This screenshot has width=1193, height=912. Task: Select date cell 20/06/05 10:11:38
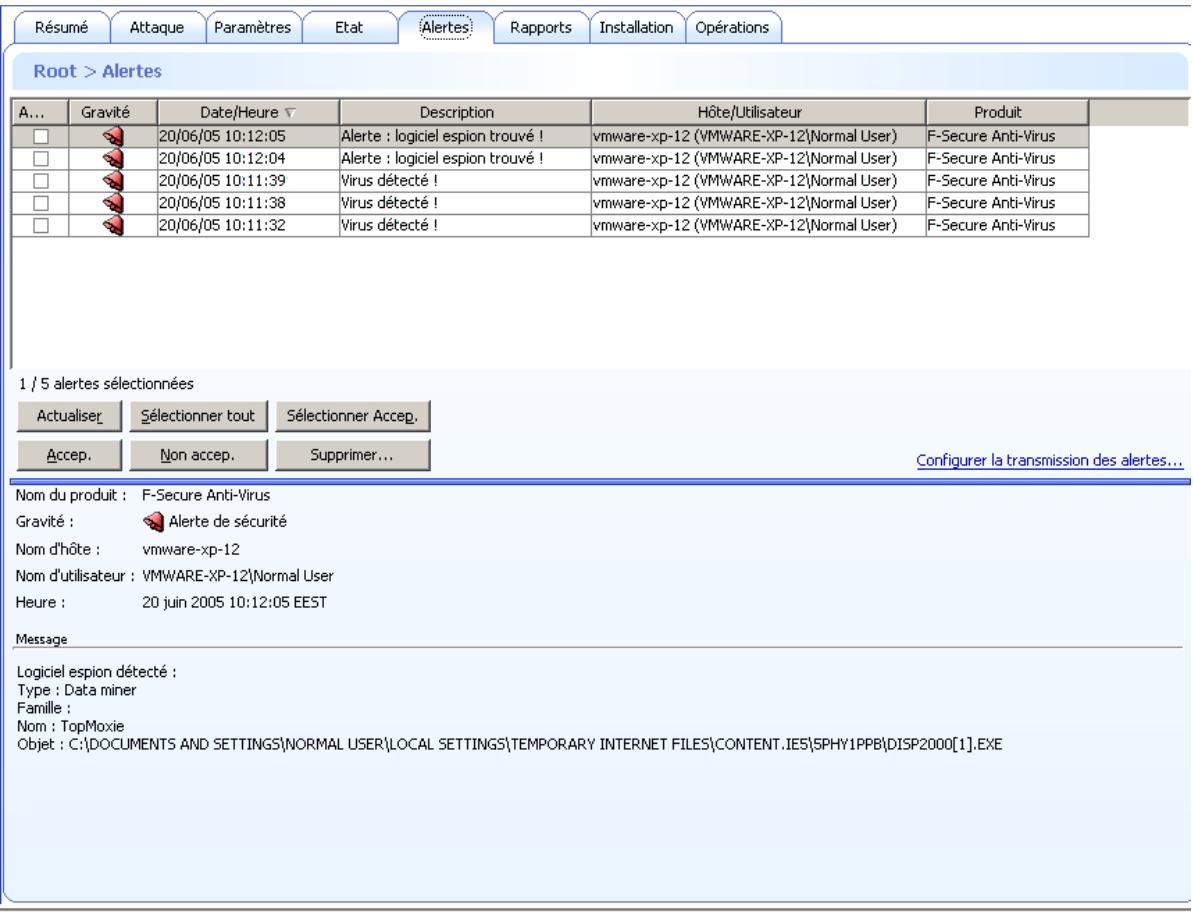coord(248,203)
